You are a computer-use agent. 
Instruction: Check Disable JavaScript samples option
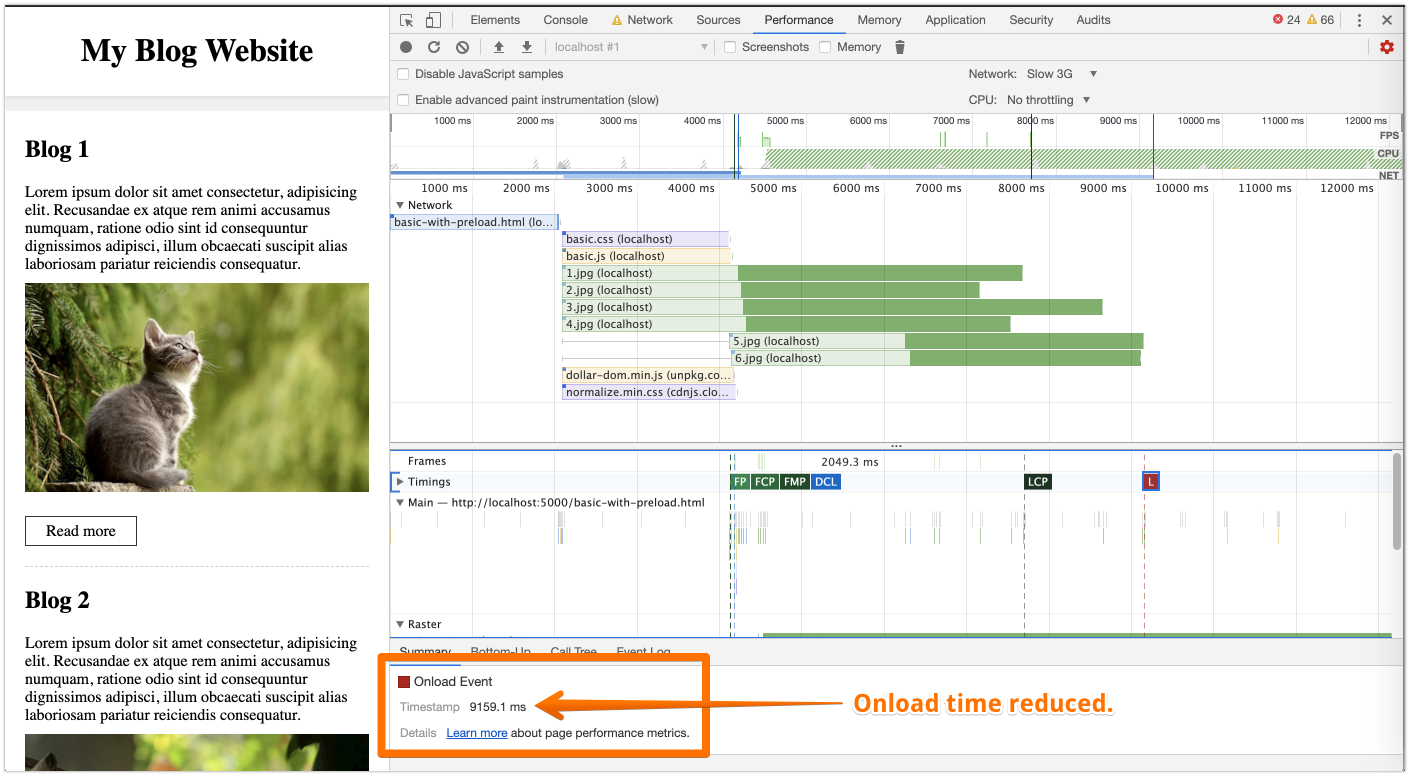(403, 74)
